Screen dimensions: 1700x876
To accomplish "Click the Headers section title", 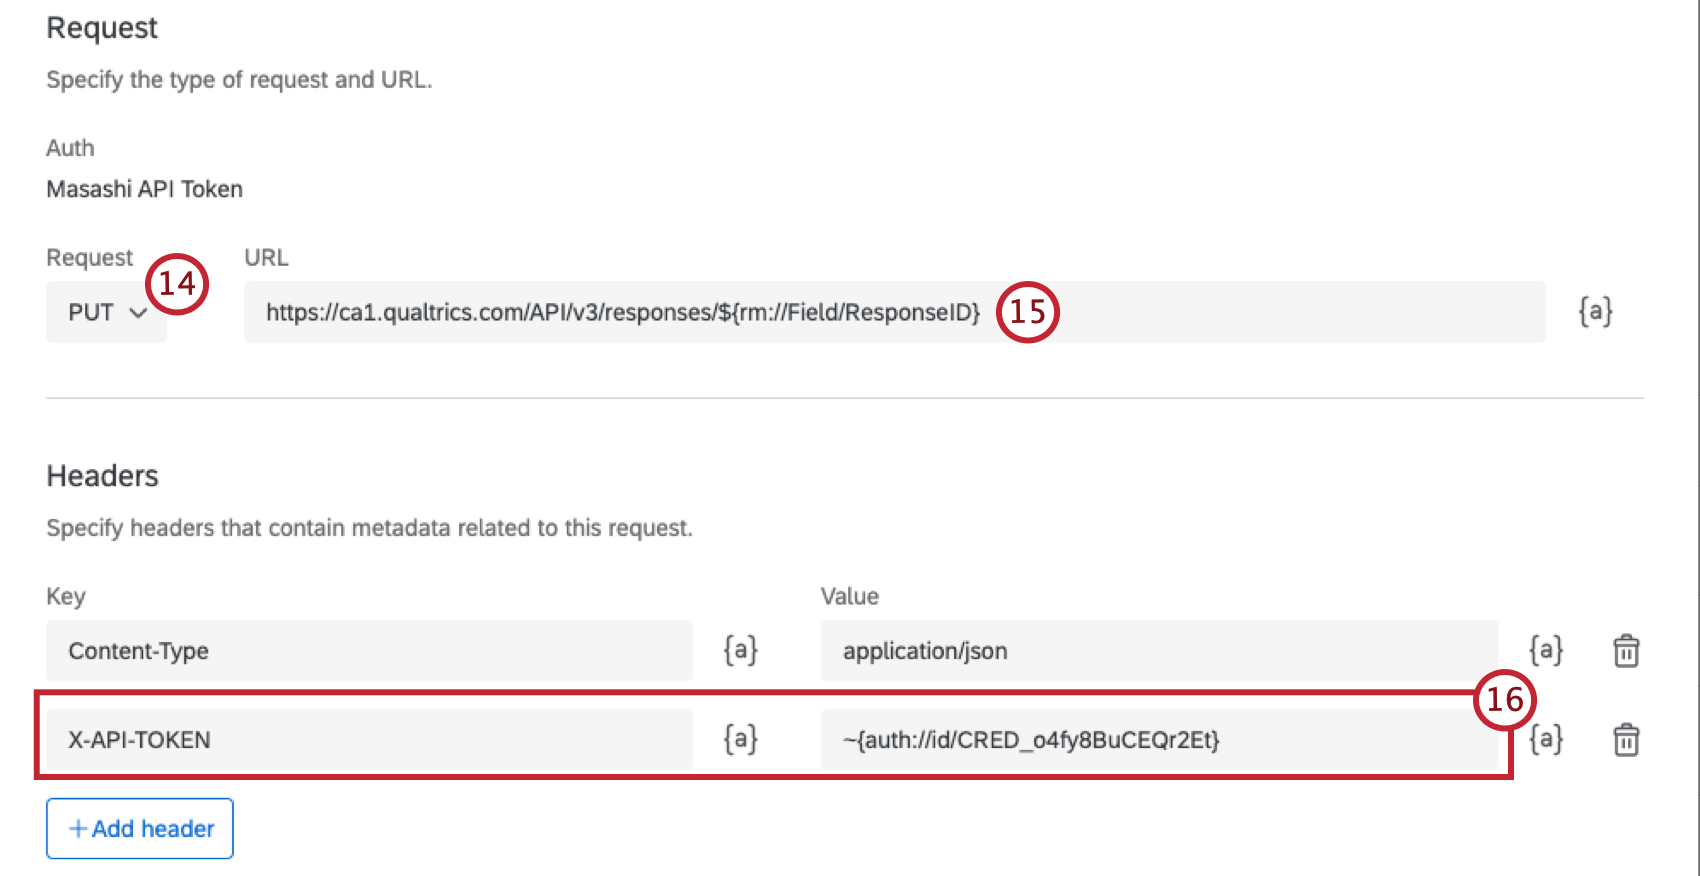I will point(102,477).
